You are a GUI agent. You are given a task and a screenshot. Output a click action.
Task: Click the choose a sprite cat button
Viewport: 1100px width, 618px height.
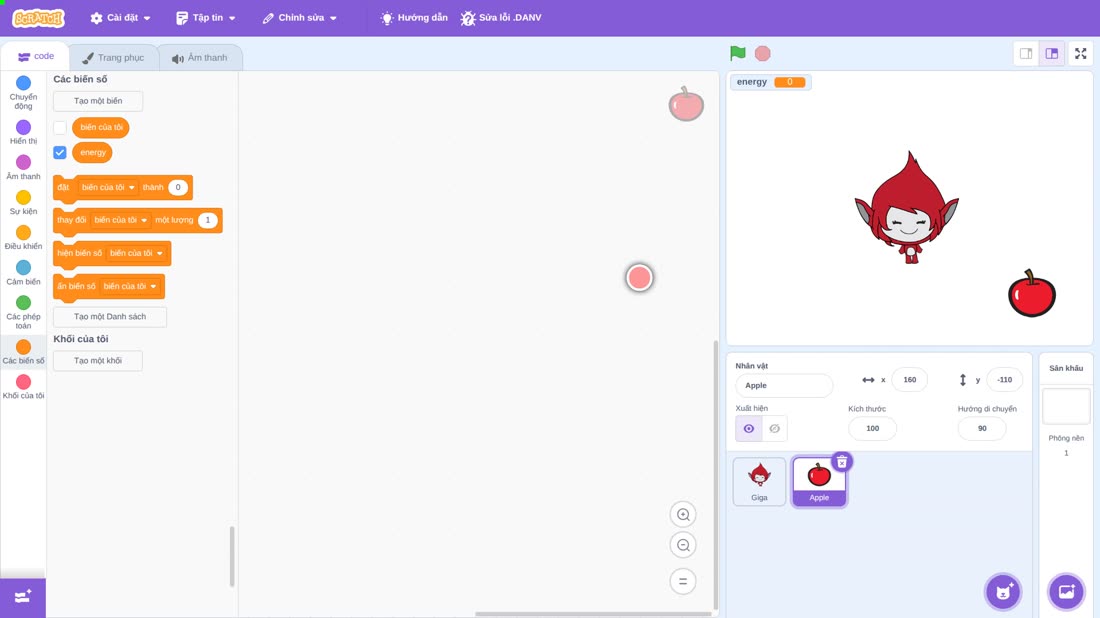click(x=1003, y=591)
